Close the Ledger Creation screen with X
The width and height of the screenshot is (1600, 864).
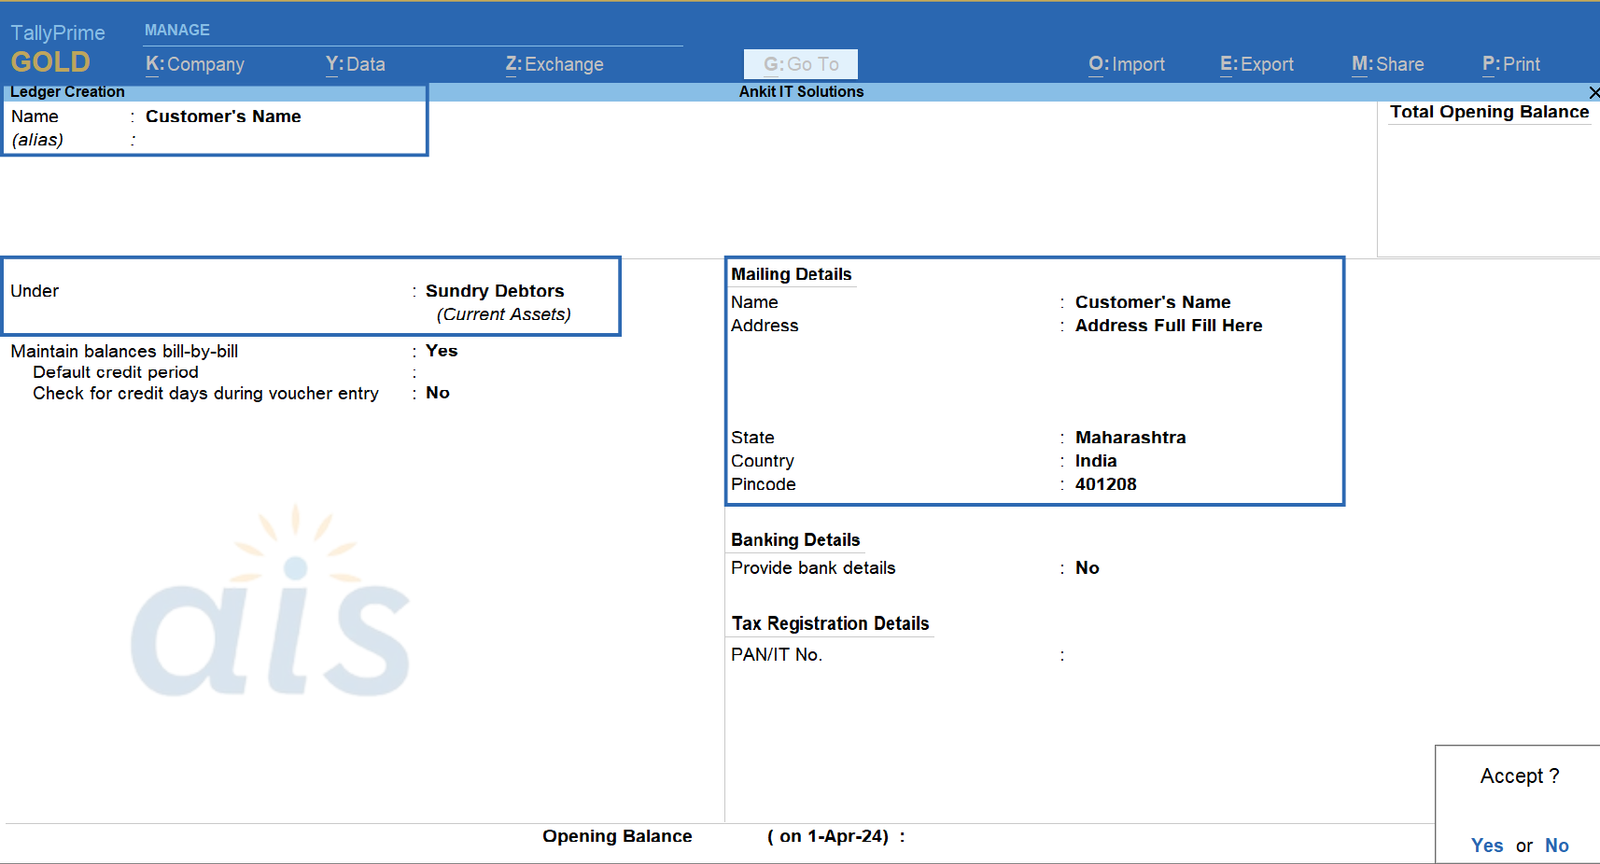[1593, 92]
